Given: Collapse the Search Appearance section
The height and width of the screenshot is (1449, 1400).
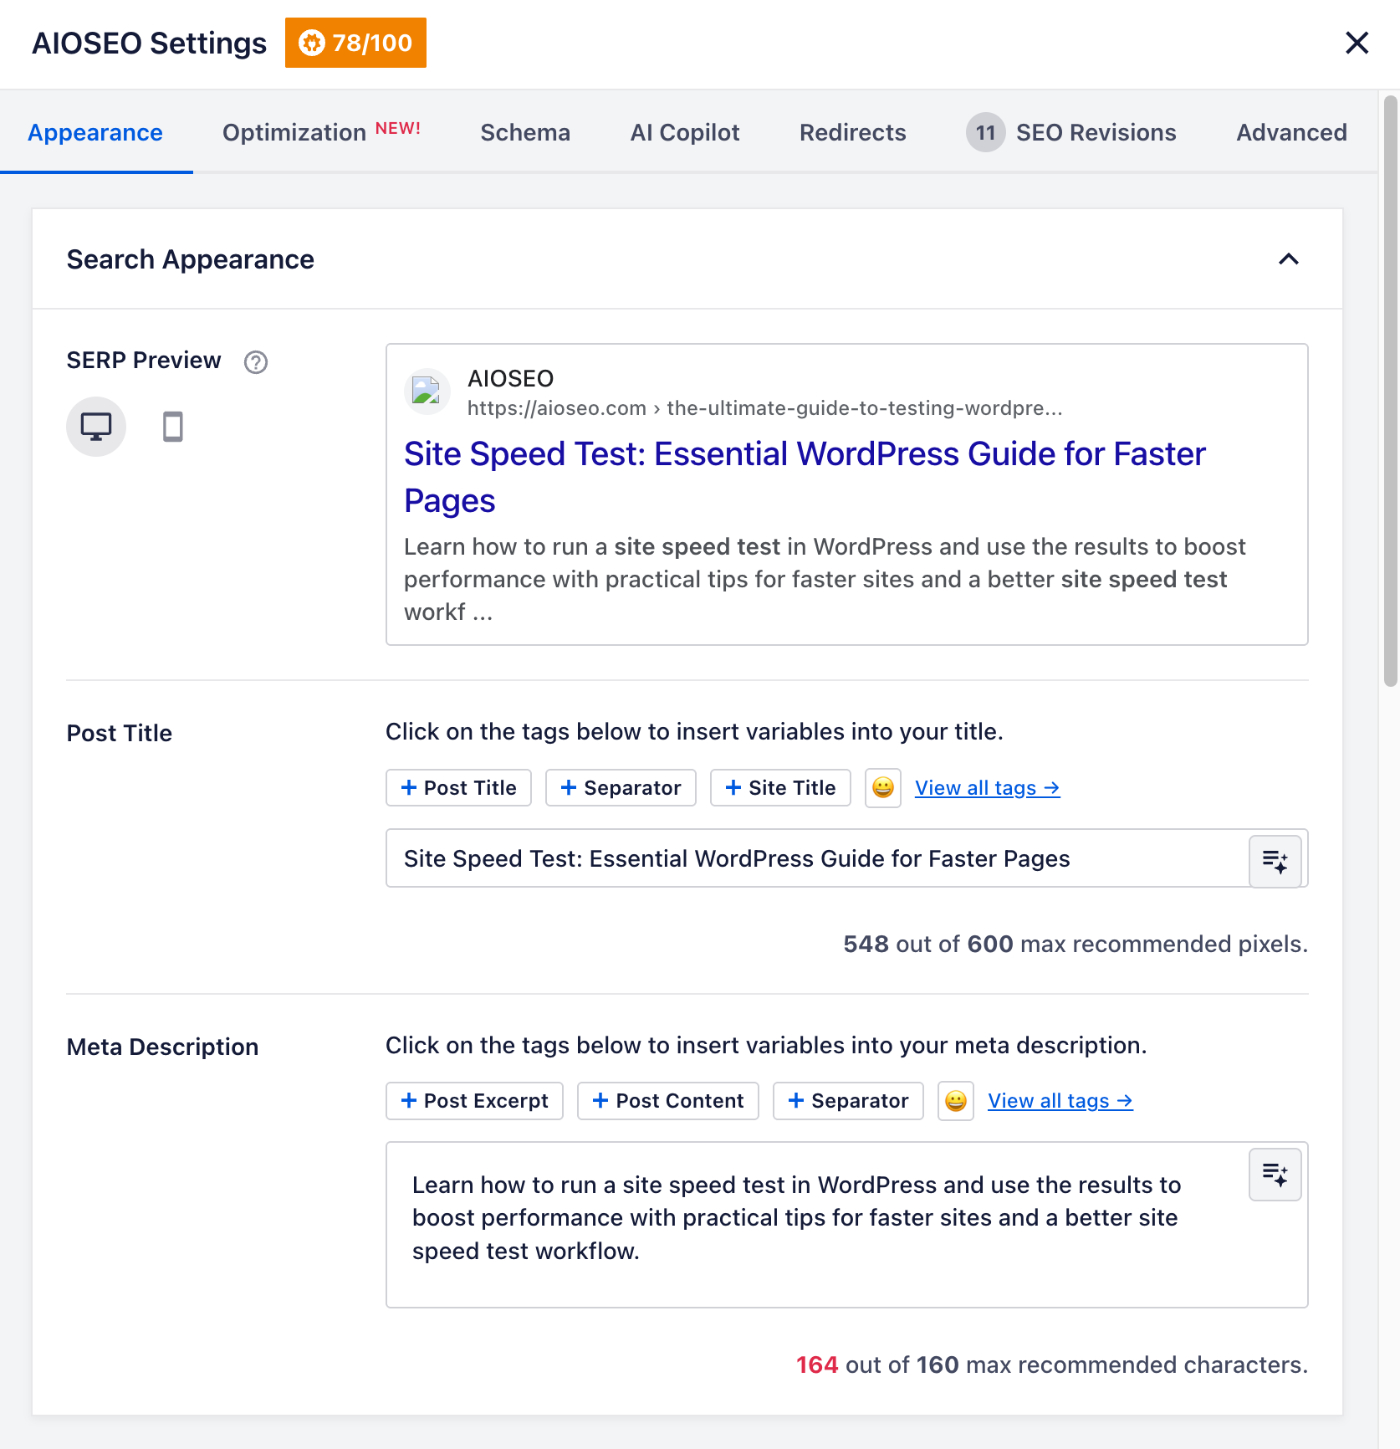Looking at the screenshot, I should pyautogui.click(x=1289, y=259).
